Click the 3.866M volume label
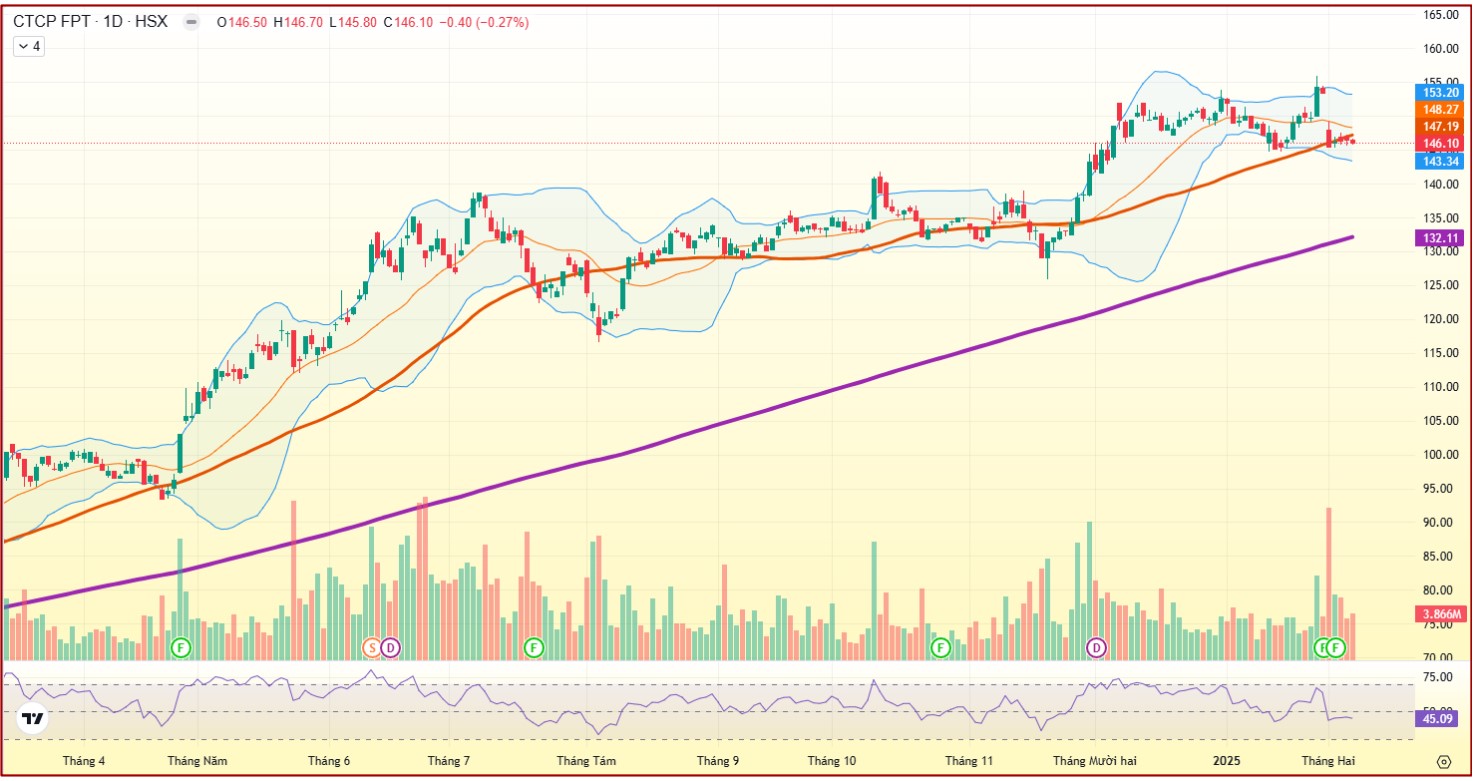Viewport: 1477px width, 781px height. click(1442, 614)
